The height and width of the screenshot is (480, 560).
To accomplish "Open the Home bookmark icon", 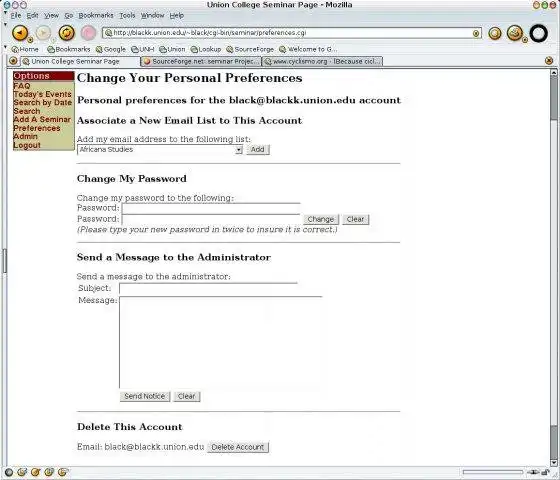I will click(25, 49).
